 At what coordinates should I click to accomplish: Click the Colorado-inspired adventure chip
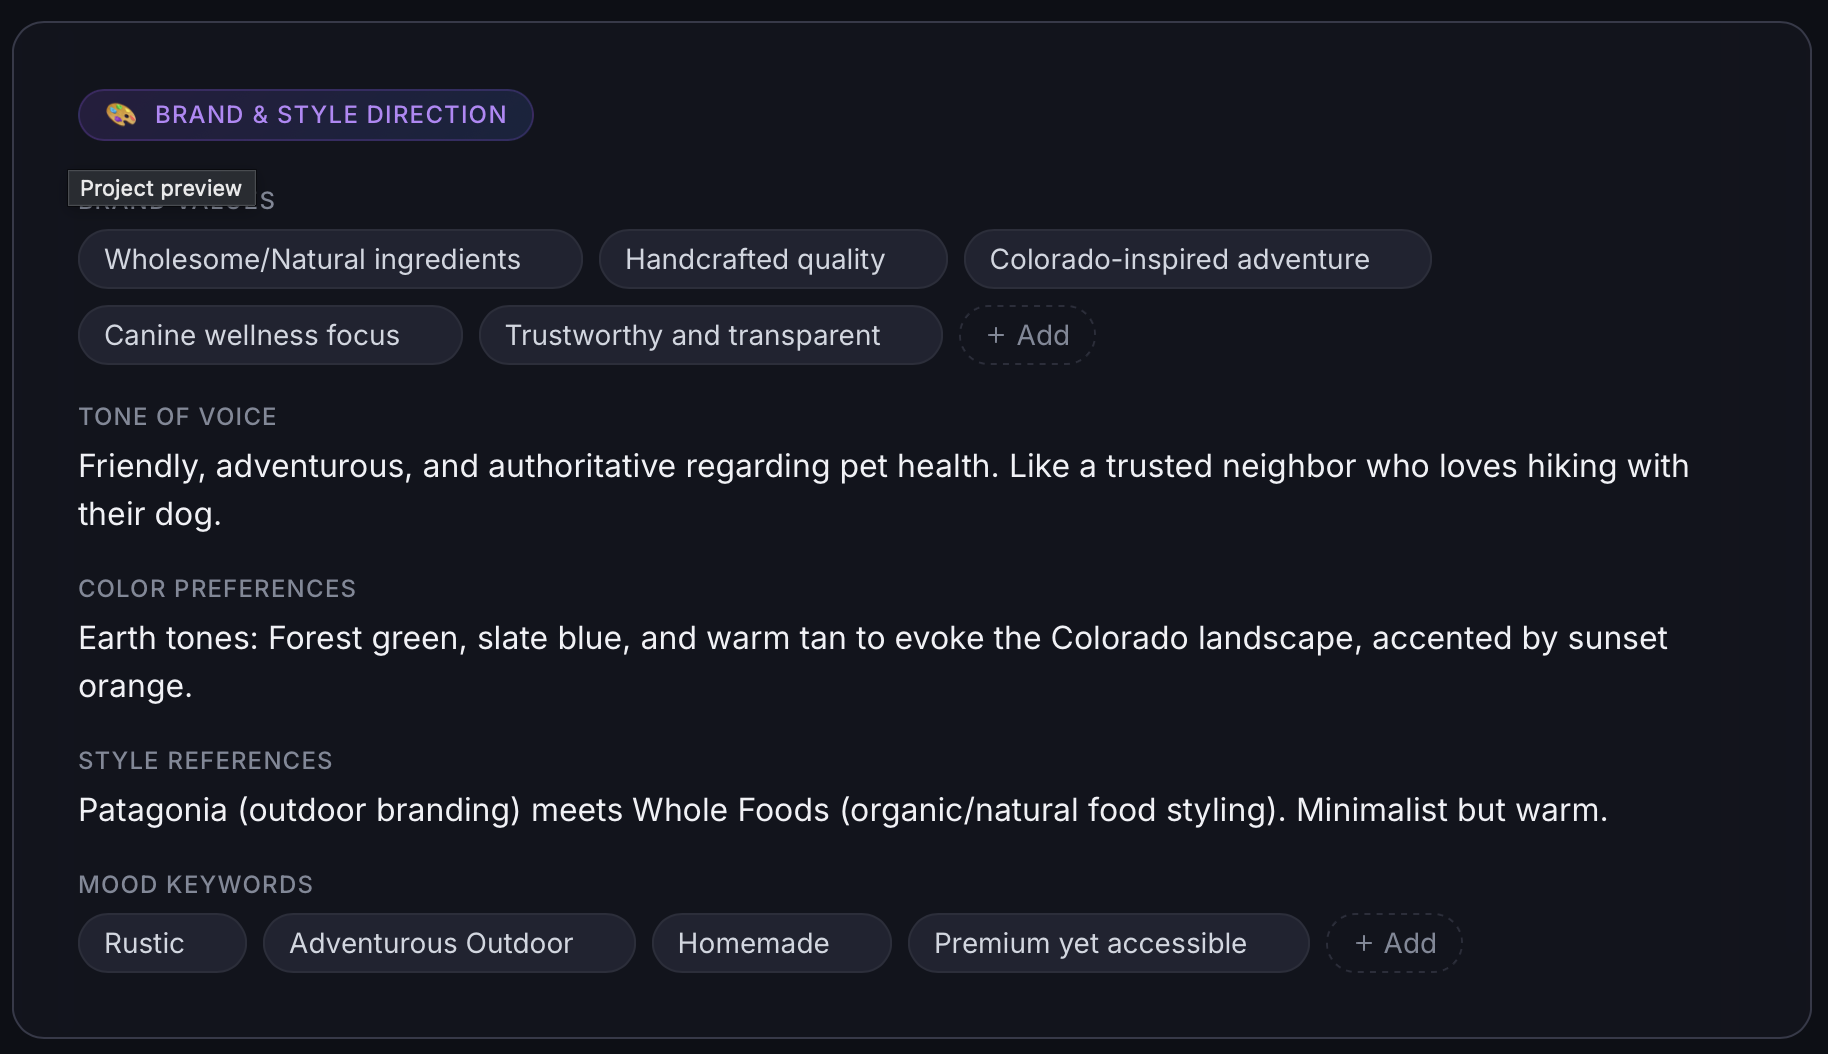coord(1196,259)
